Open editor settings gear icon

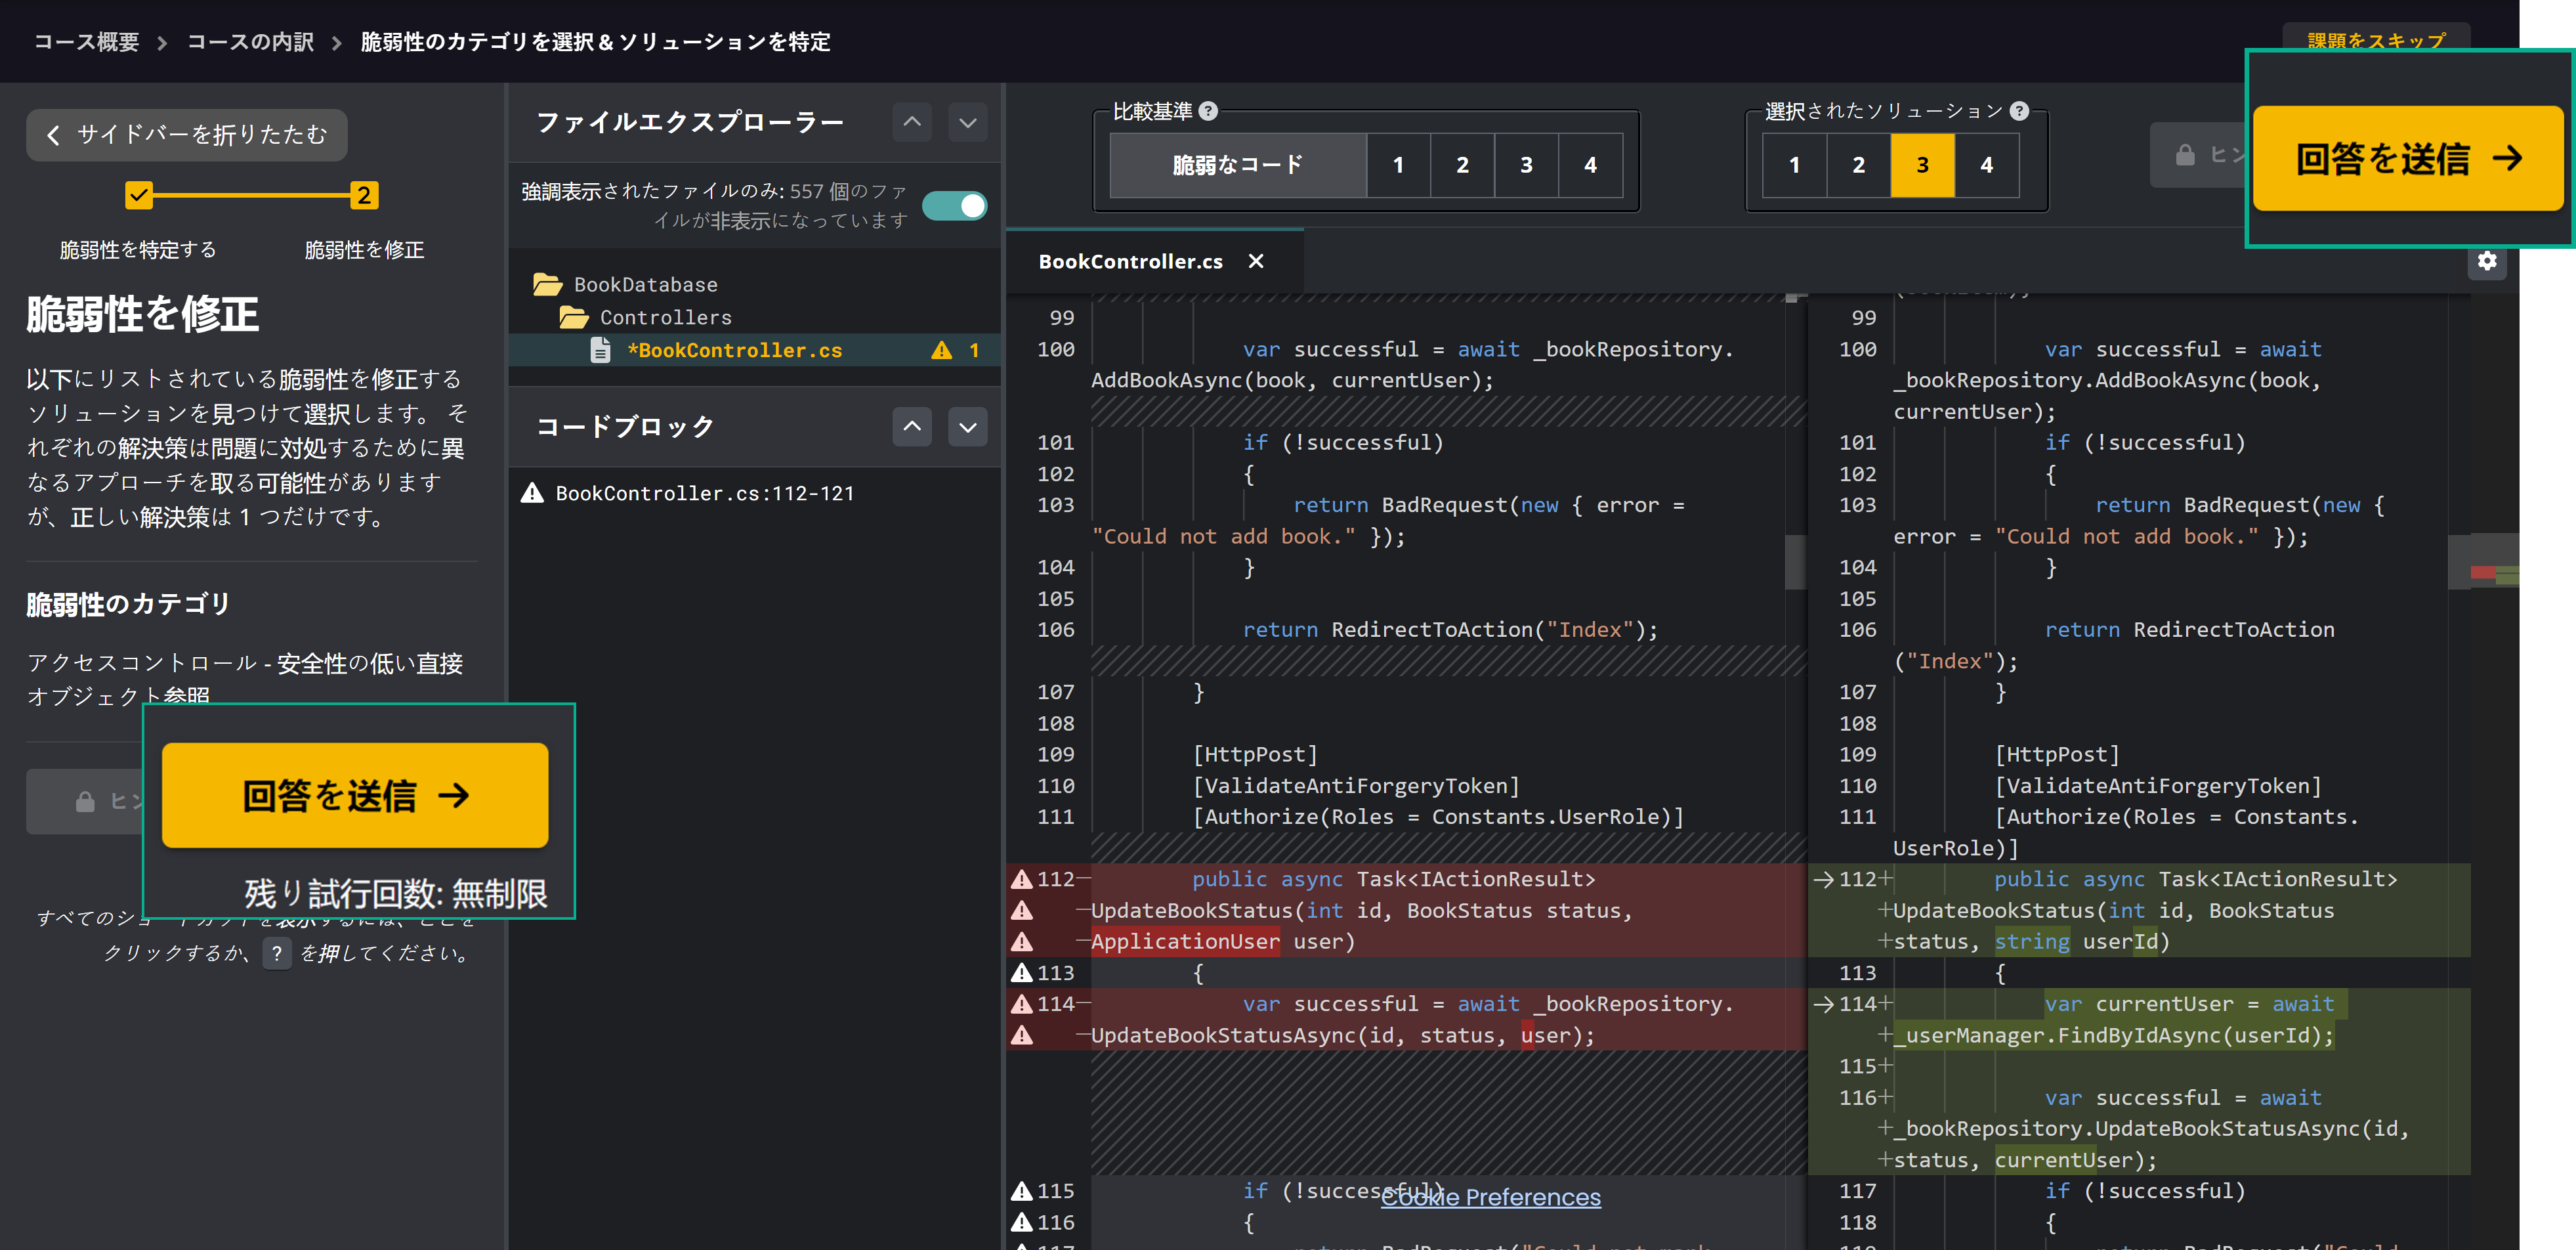tap(2486, 261)
